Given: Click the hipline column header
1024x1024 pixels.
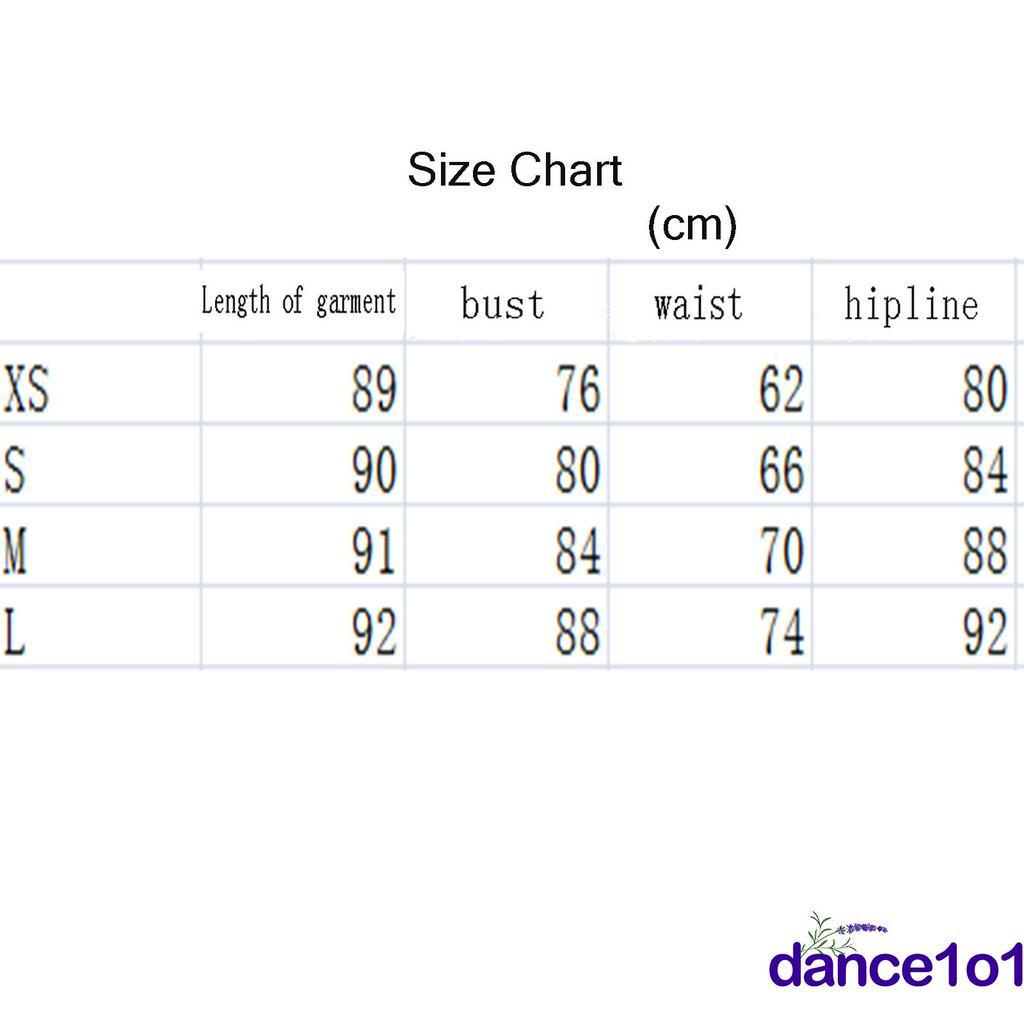Looking at the screenshot, I should [x=910, y=304].
